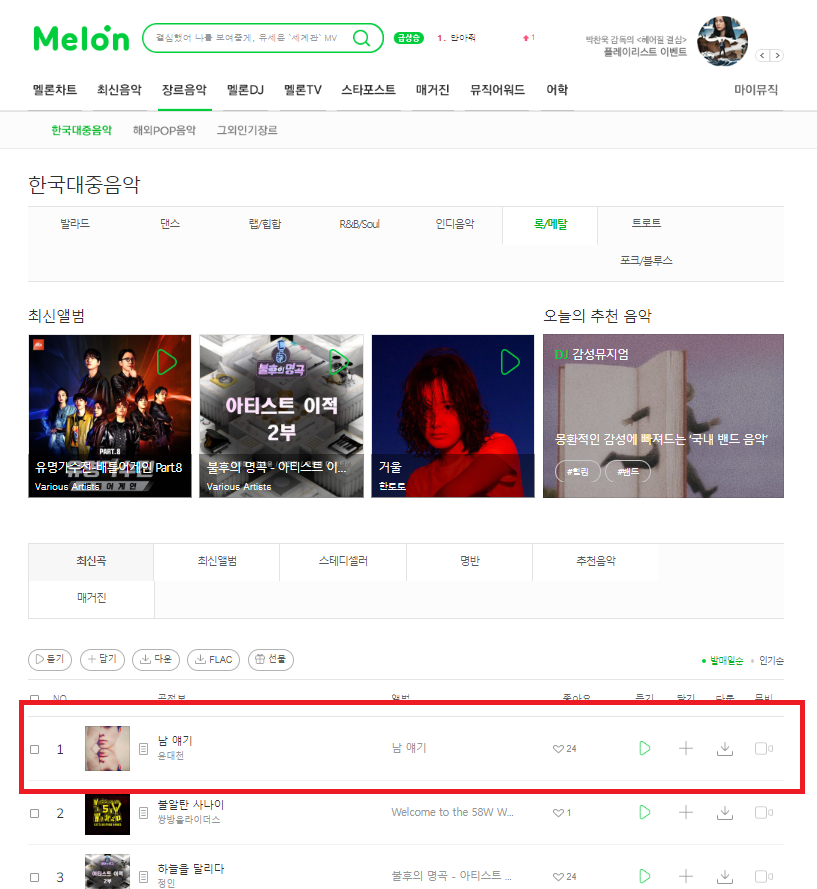Like song 1 with heart icon

pos(558,749)
